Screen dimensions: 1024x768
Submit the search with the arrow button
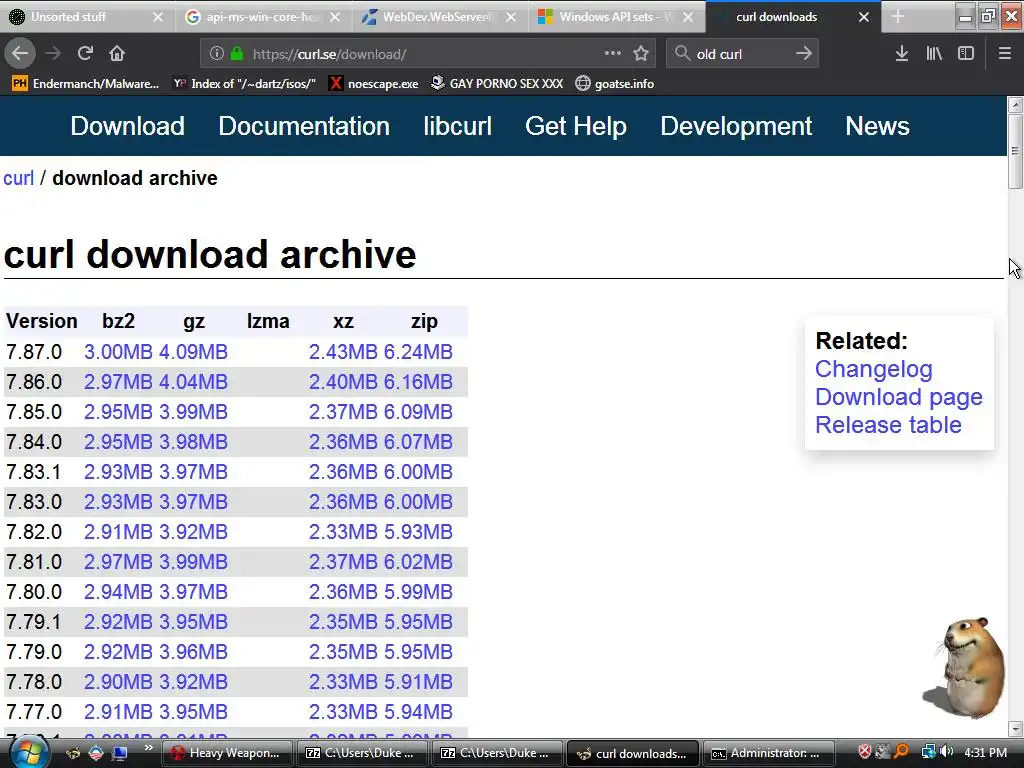804,54
